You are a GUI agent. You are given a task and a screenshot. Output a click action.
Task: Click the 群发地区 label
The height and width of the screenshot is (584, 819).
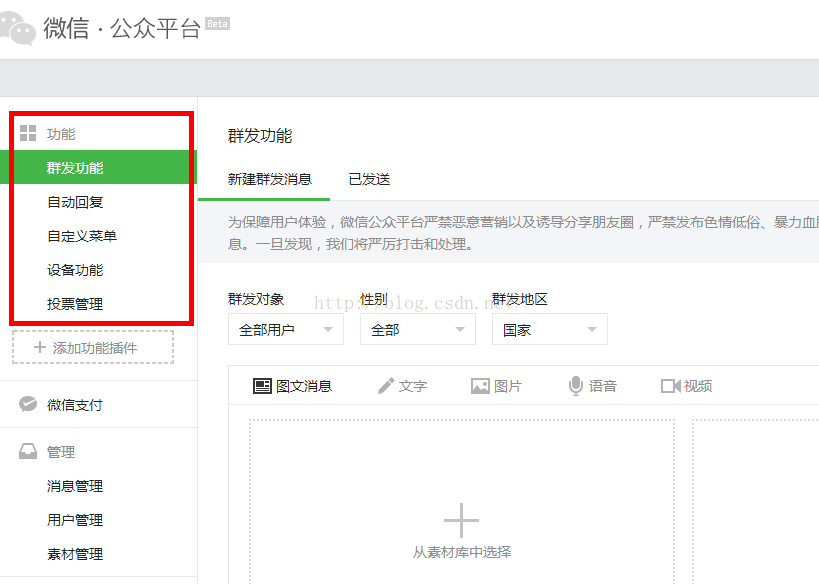pyautogui.click(x=520, y=299)
